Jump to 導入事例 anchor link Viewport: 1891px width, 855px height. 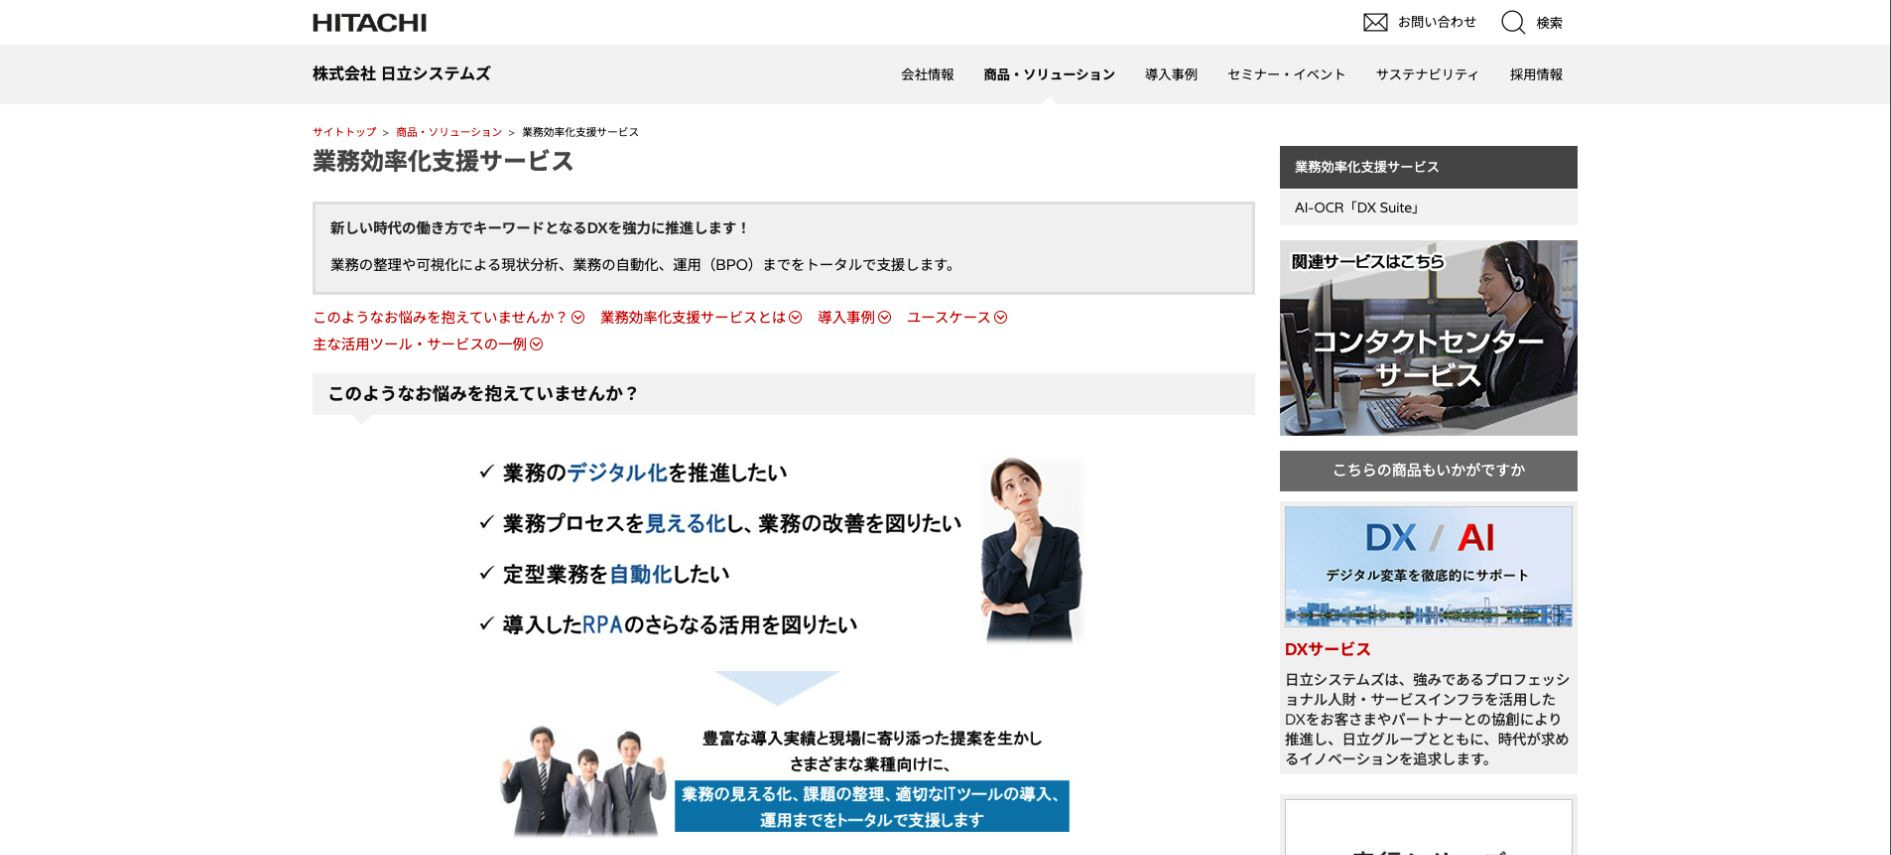point(846,317)
